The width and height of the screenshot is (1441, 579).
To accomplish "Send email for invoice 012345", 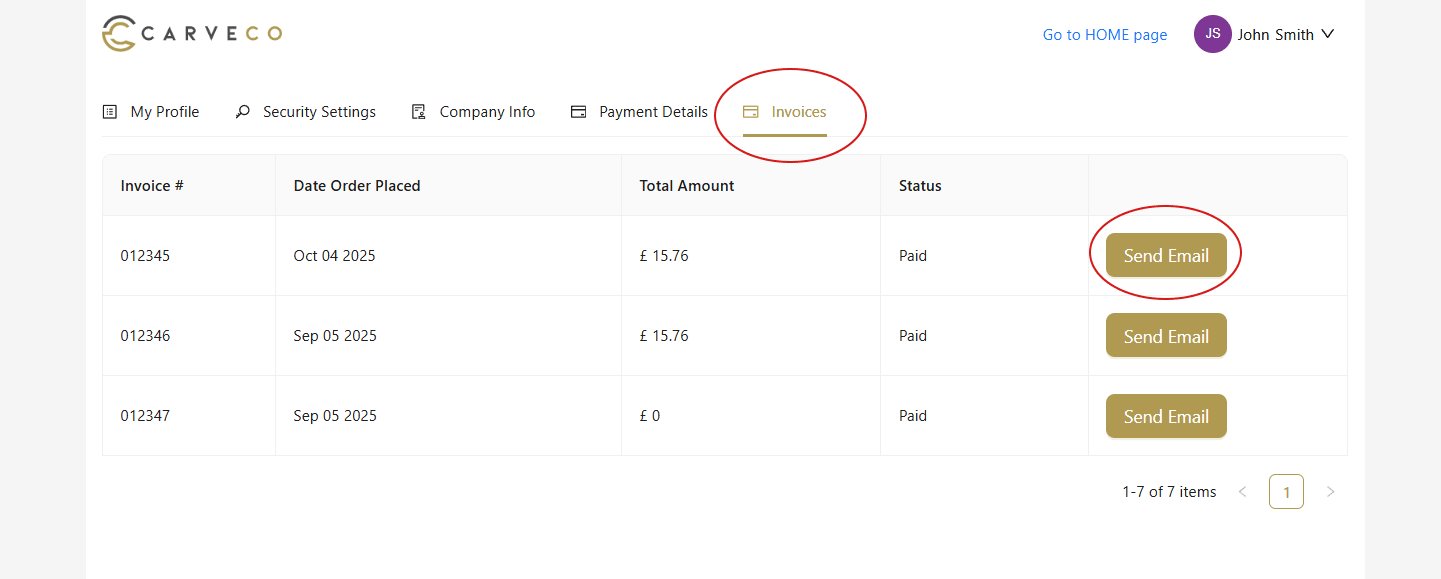I will [1166, 256].
